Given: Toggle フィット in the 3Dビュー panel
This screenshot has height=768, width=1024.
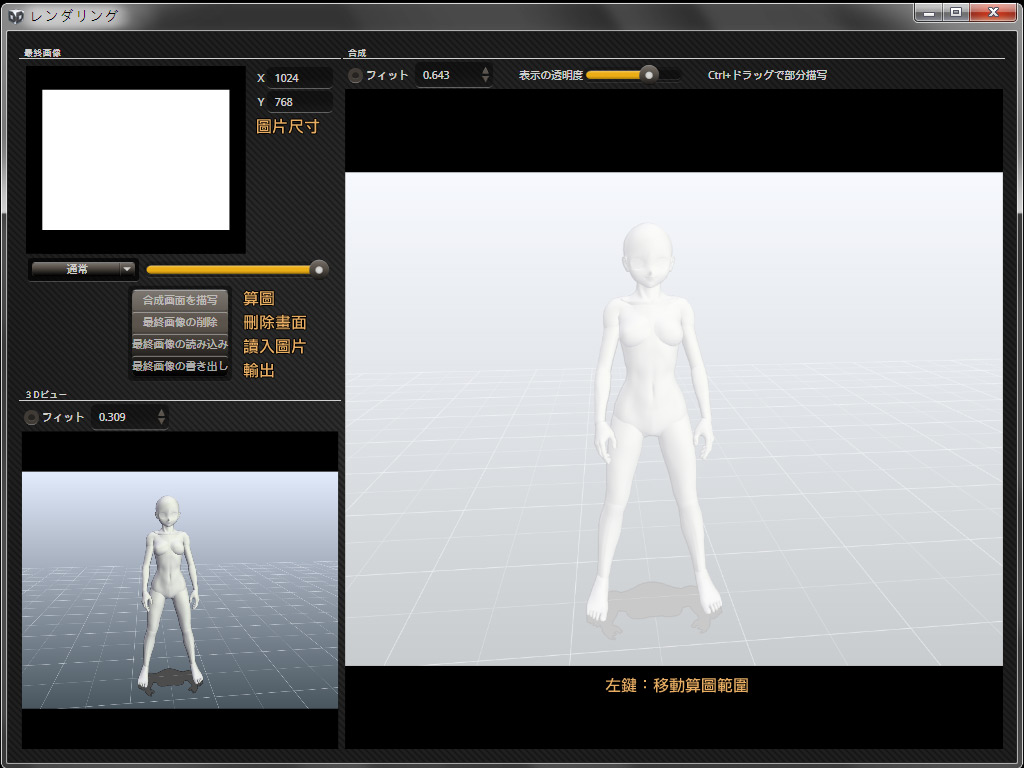Looking at the screenshot, I should click(32, 417).
